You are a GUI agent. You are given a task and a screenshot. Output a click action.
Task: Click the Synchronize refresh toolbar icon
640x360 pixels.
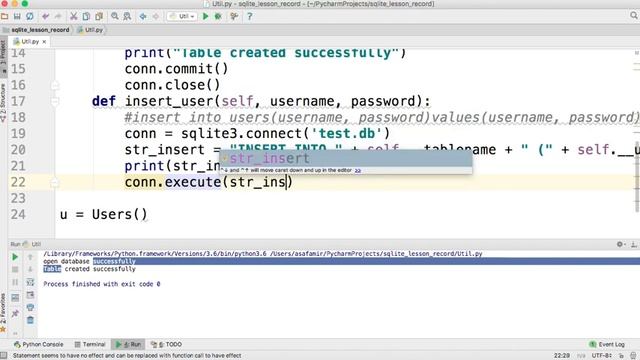[x=30, y=16]
